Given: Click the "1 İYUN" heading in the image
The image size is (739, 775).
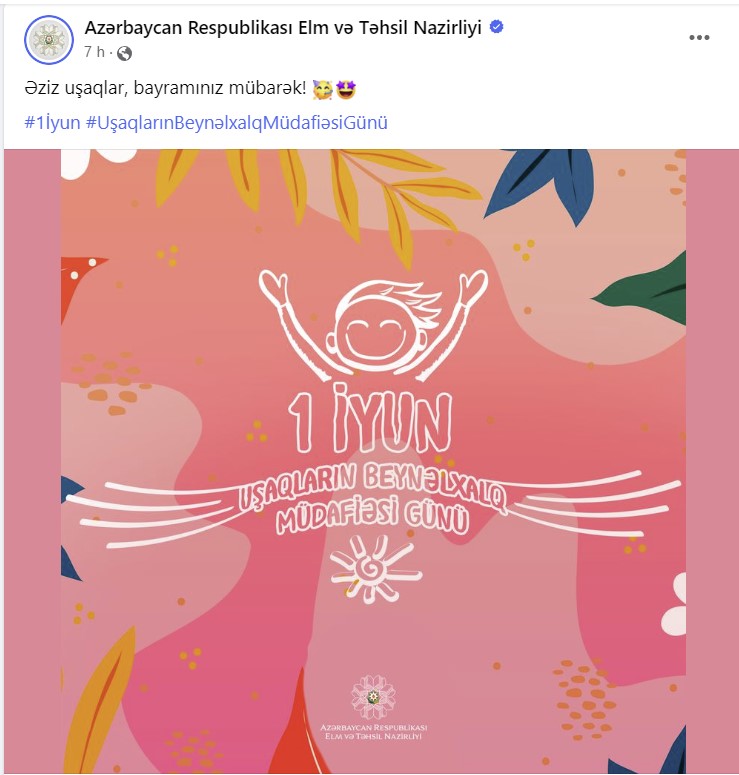Looking at the screenshot, I should (370, 420).
